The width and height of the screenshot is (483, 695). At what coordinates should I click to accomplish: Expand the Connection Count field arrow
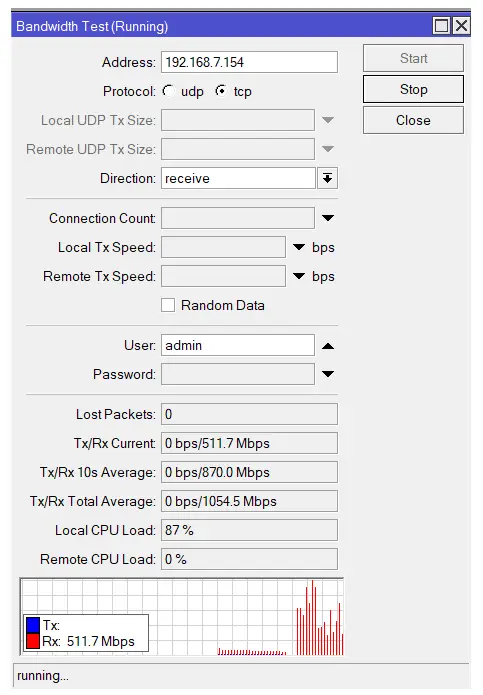(x=328, y=218)
